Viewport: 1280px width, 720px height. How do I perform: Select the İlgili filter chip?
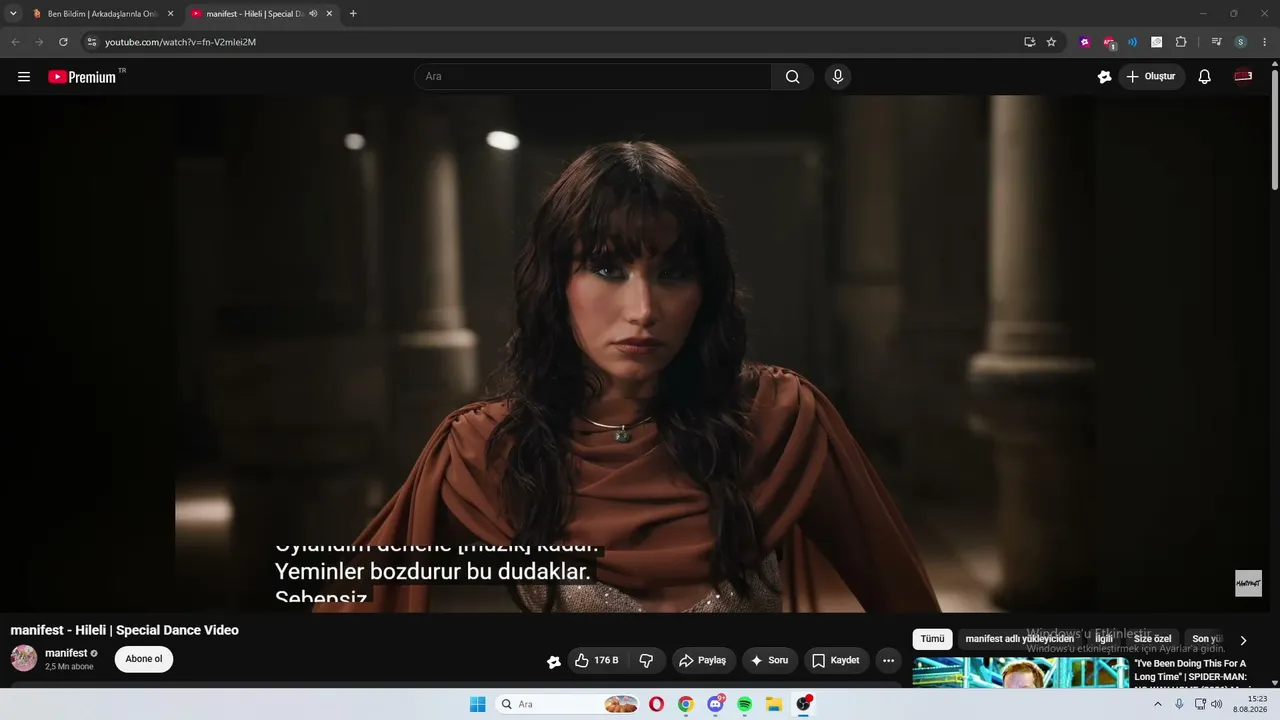[1104, 639]
